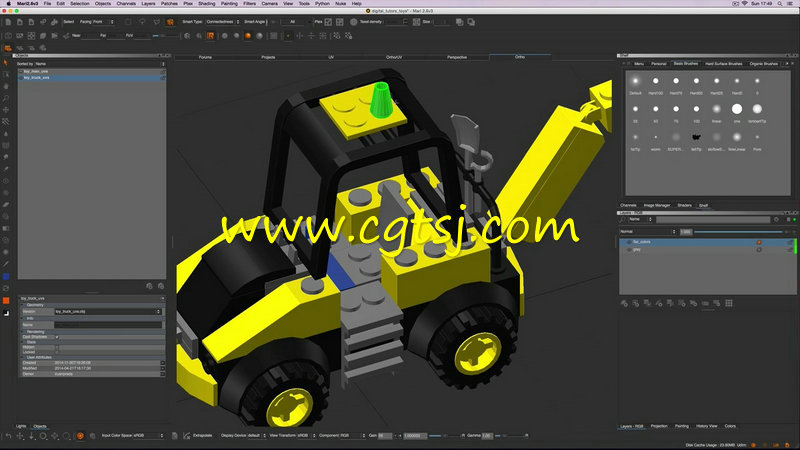
Task: Select the Select tool arrow in toolbox
Action: (6, 63)
